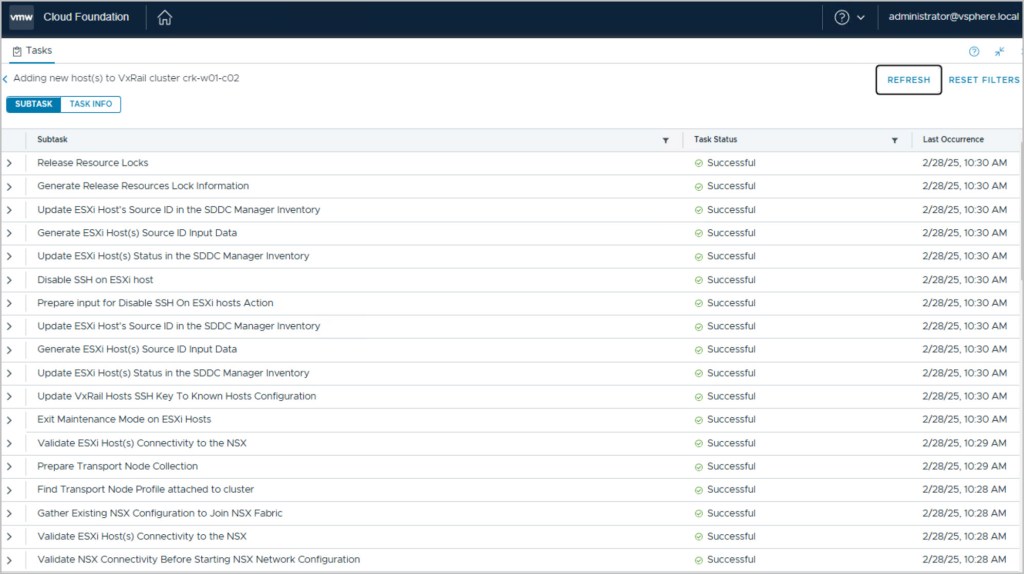Open the Subtask column filter icon
The height and width of the screenshot is (574, 1024).
(x=666, y=141)
